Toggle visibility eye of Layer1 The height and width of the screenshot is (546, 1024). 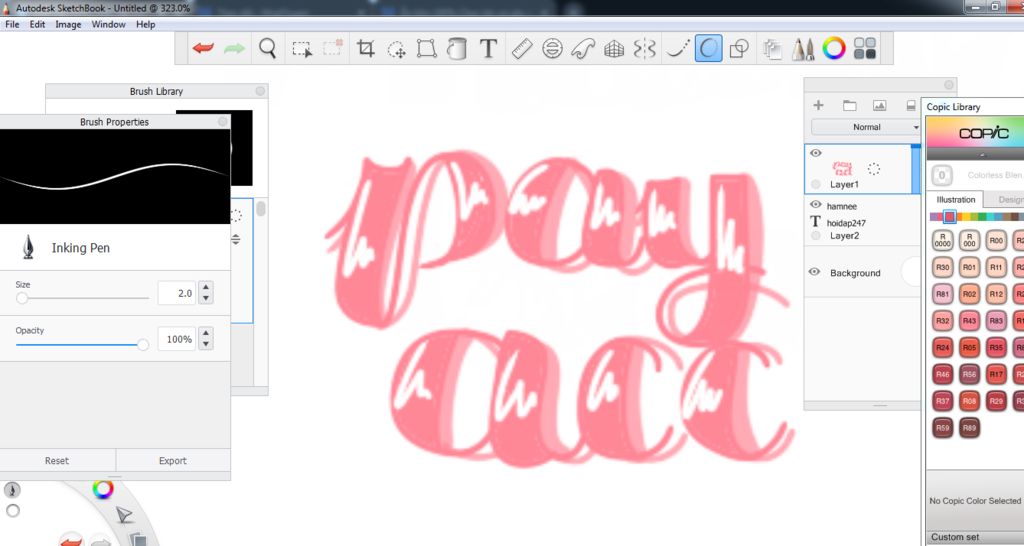click(x=816, y=153)
